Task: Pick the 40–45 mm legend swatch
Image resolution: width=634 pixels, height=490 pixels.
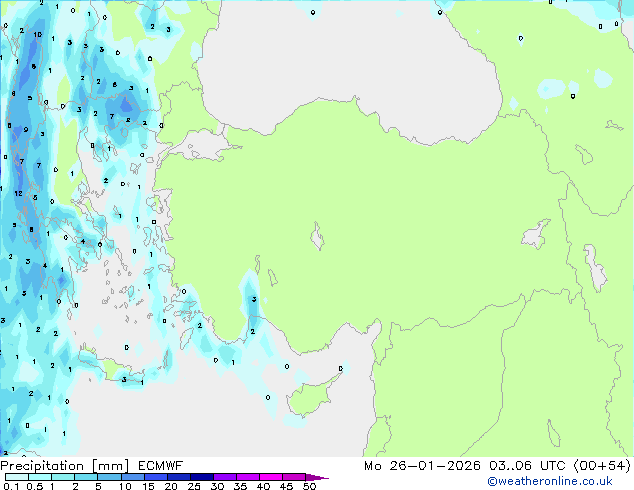Action: [271, 477]
